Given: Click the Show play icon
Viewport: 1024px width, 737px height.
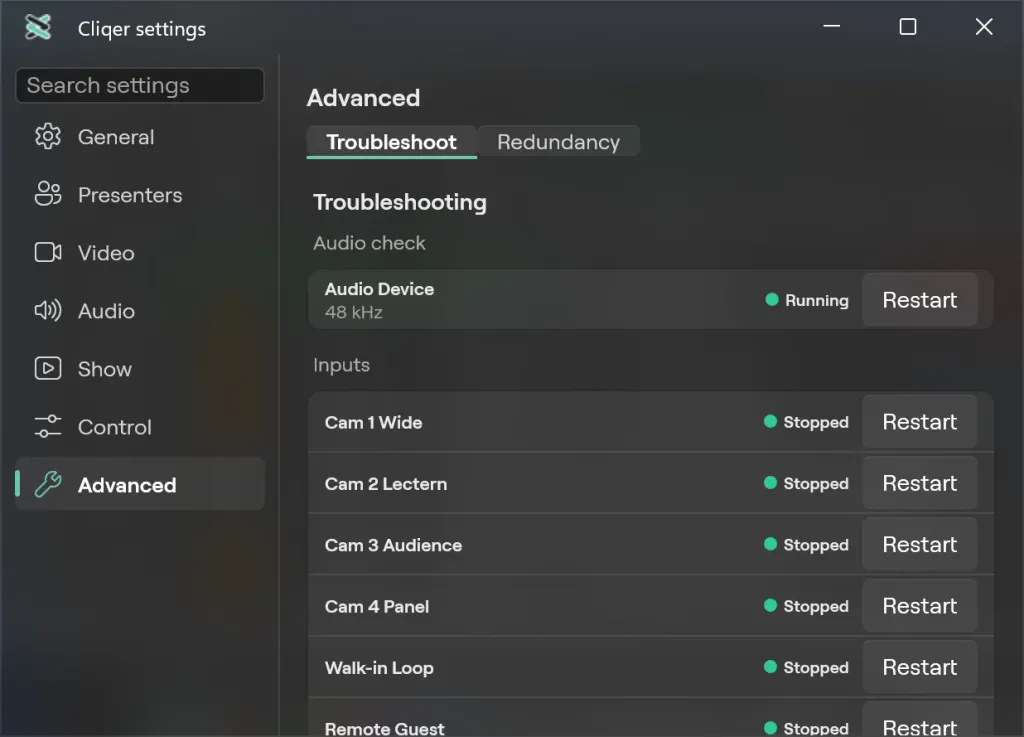Looking at the screenshot, I should (48, 368).
